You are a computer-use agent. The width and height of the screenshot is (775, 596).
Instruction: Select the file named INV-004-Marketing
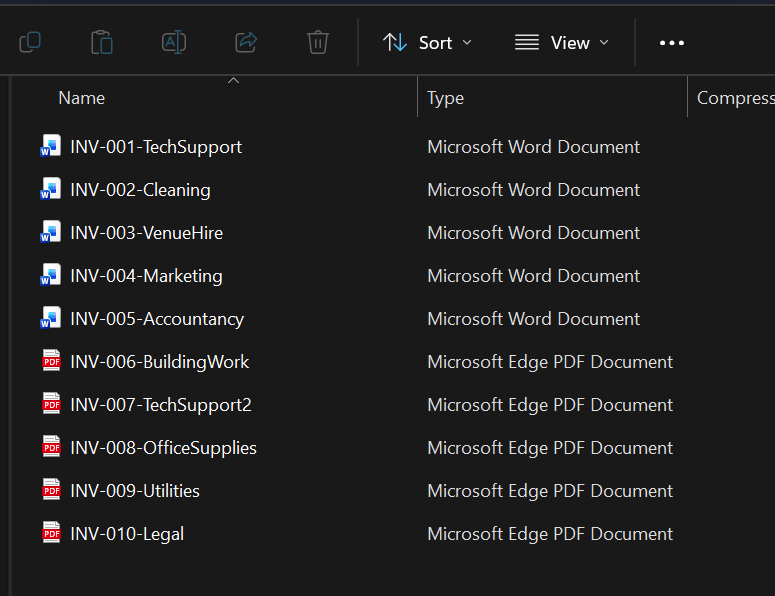[146, 276]
